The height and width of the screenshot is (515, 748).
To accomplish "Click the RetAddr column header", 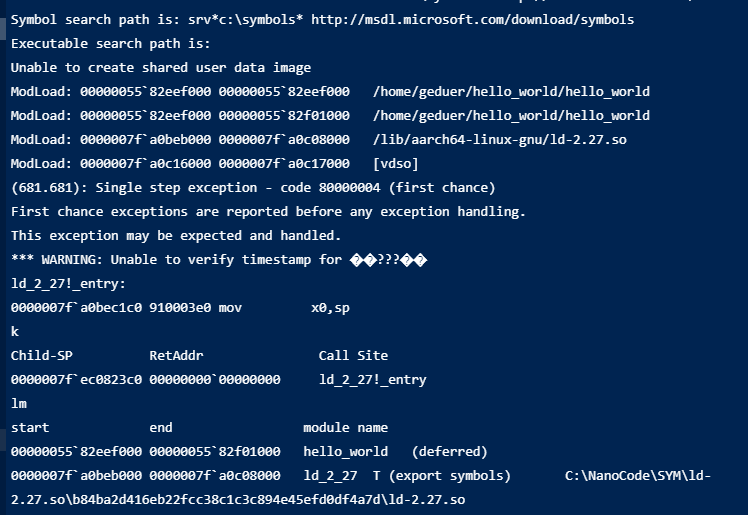I will point(176,356).
